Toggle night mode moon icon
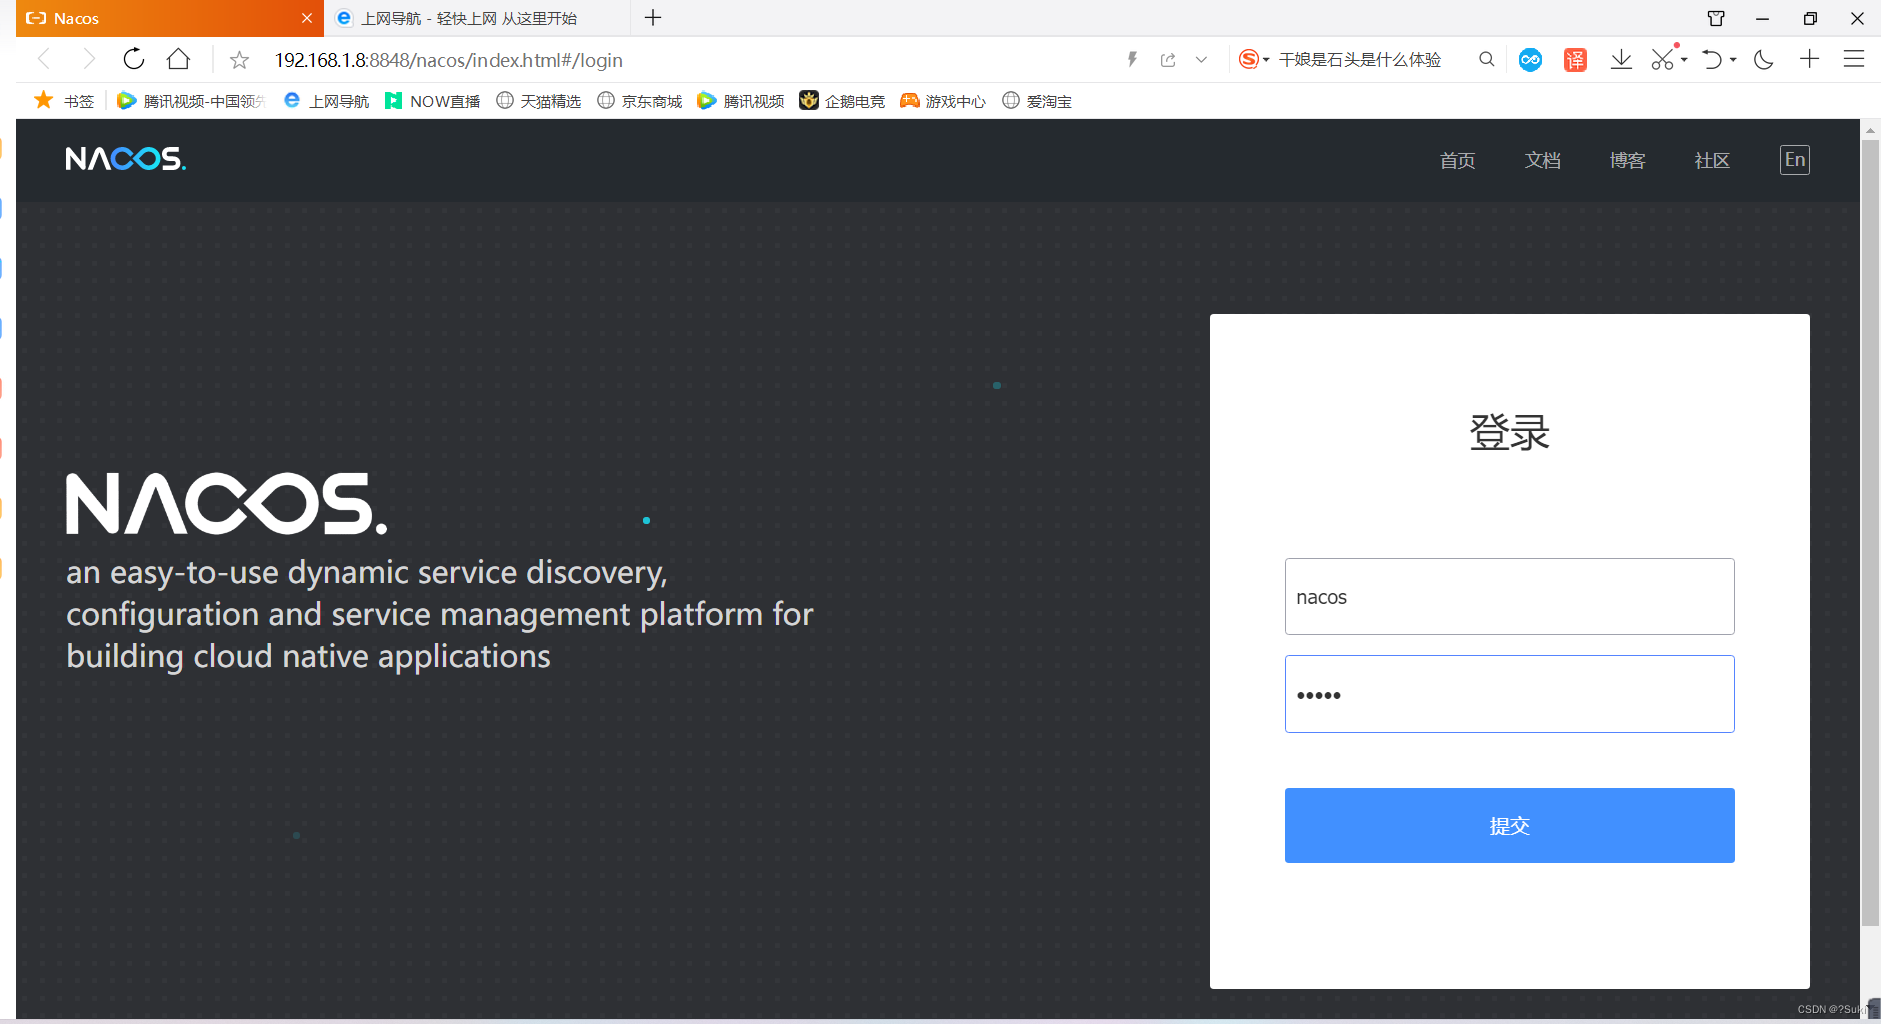1881x1024 pixels. point(1764,60)
